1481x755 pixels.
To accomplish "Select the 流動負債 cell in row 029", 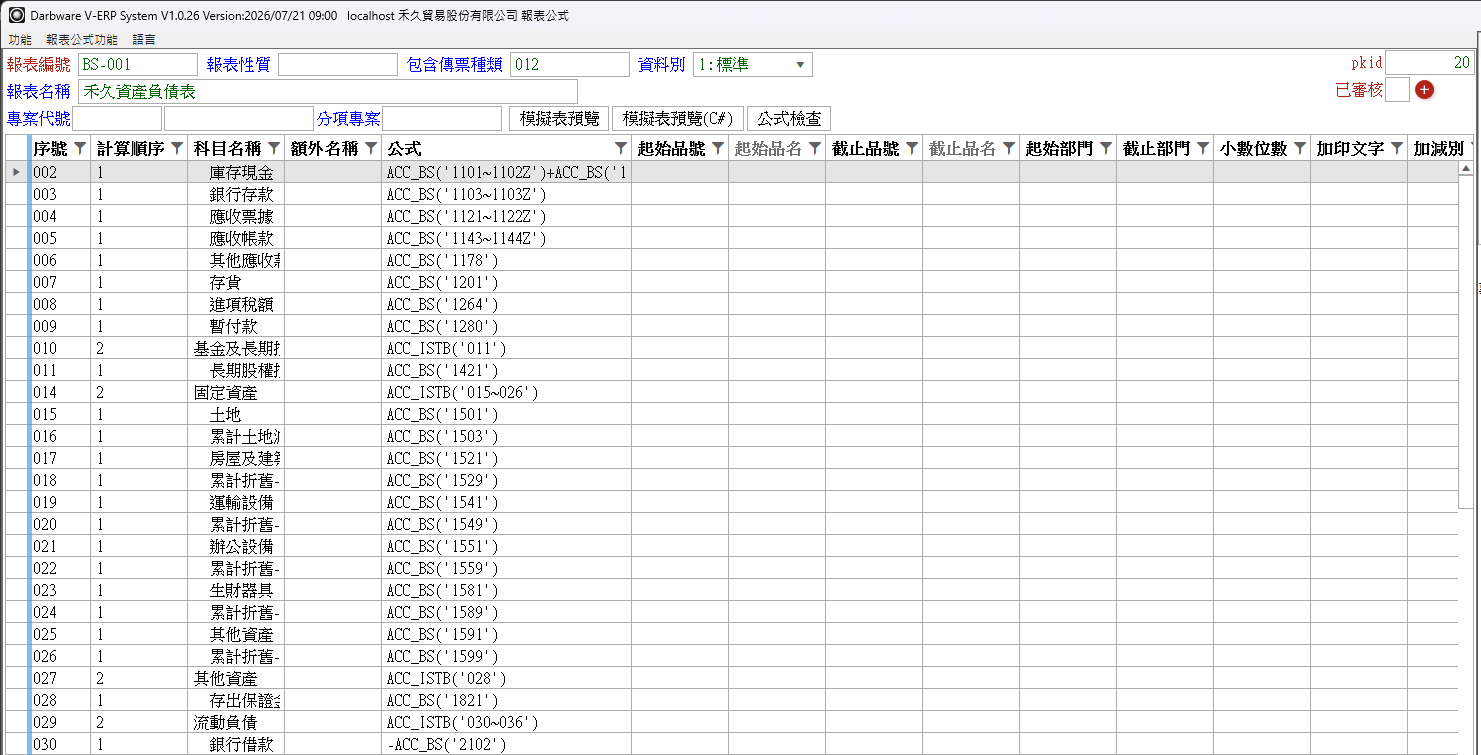I will click(x=236, y=722).
